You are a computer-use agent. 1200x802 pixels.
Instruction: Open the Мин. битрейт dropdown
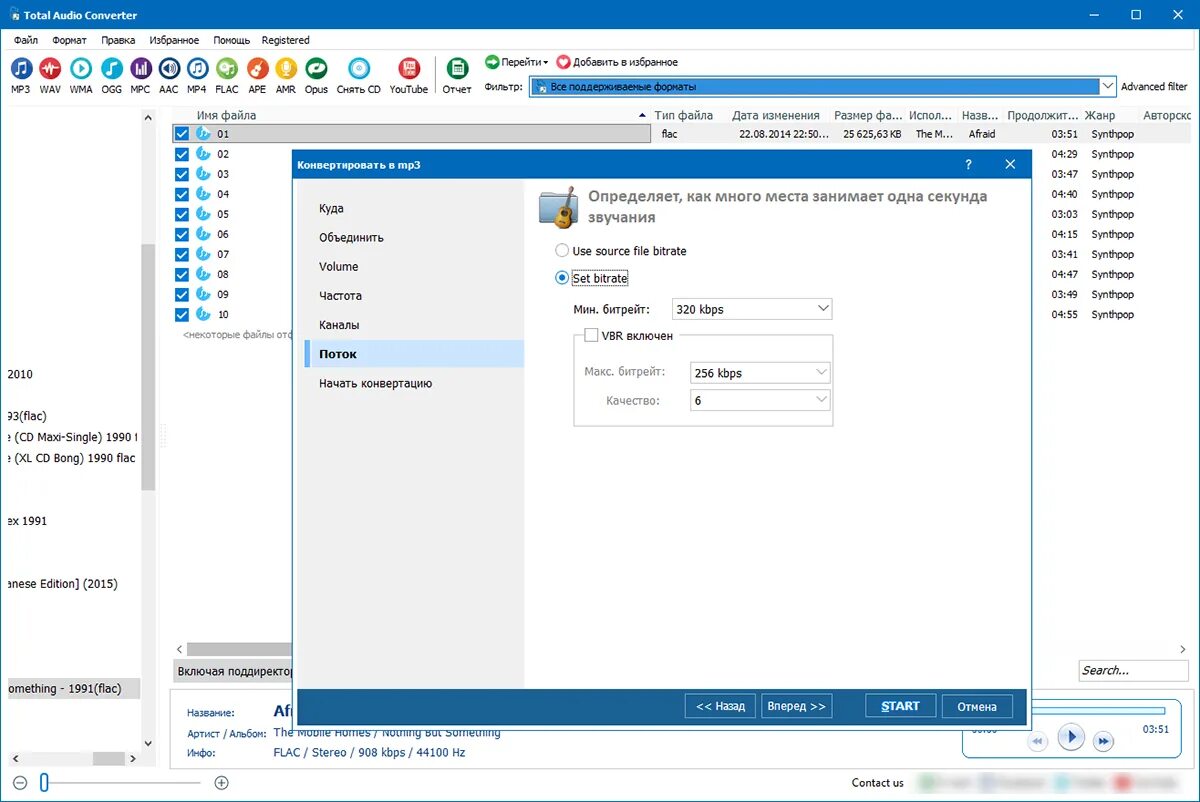[822, 309]
